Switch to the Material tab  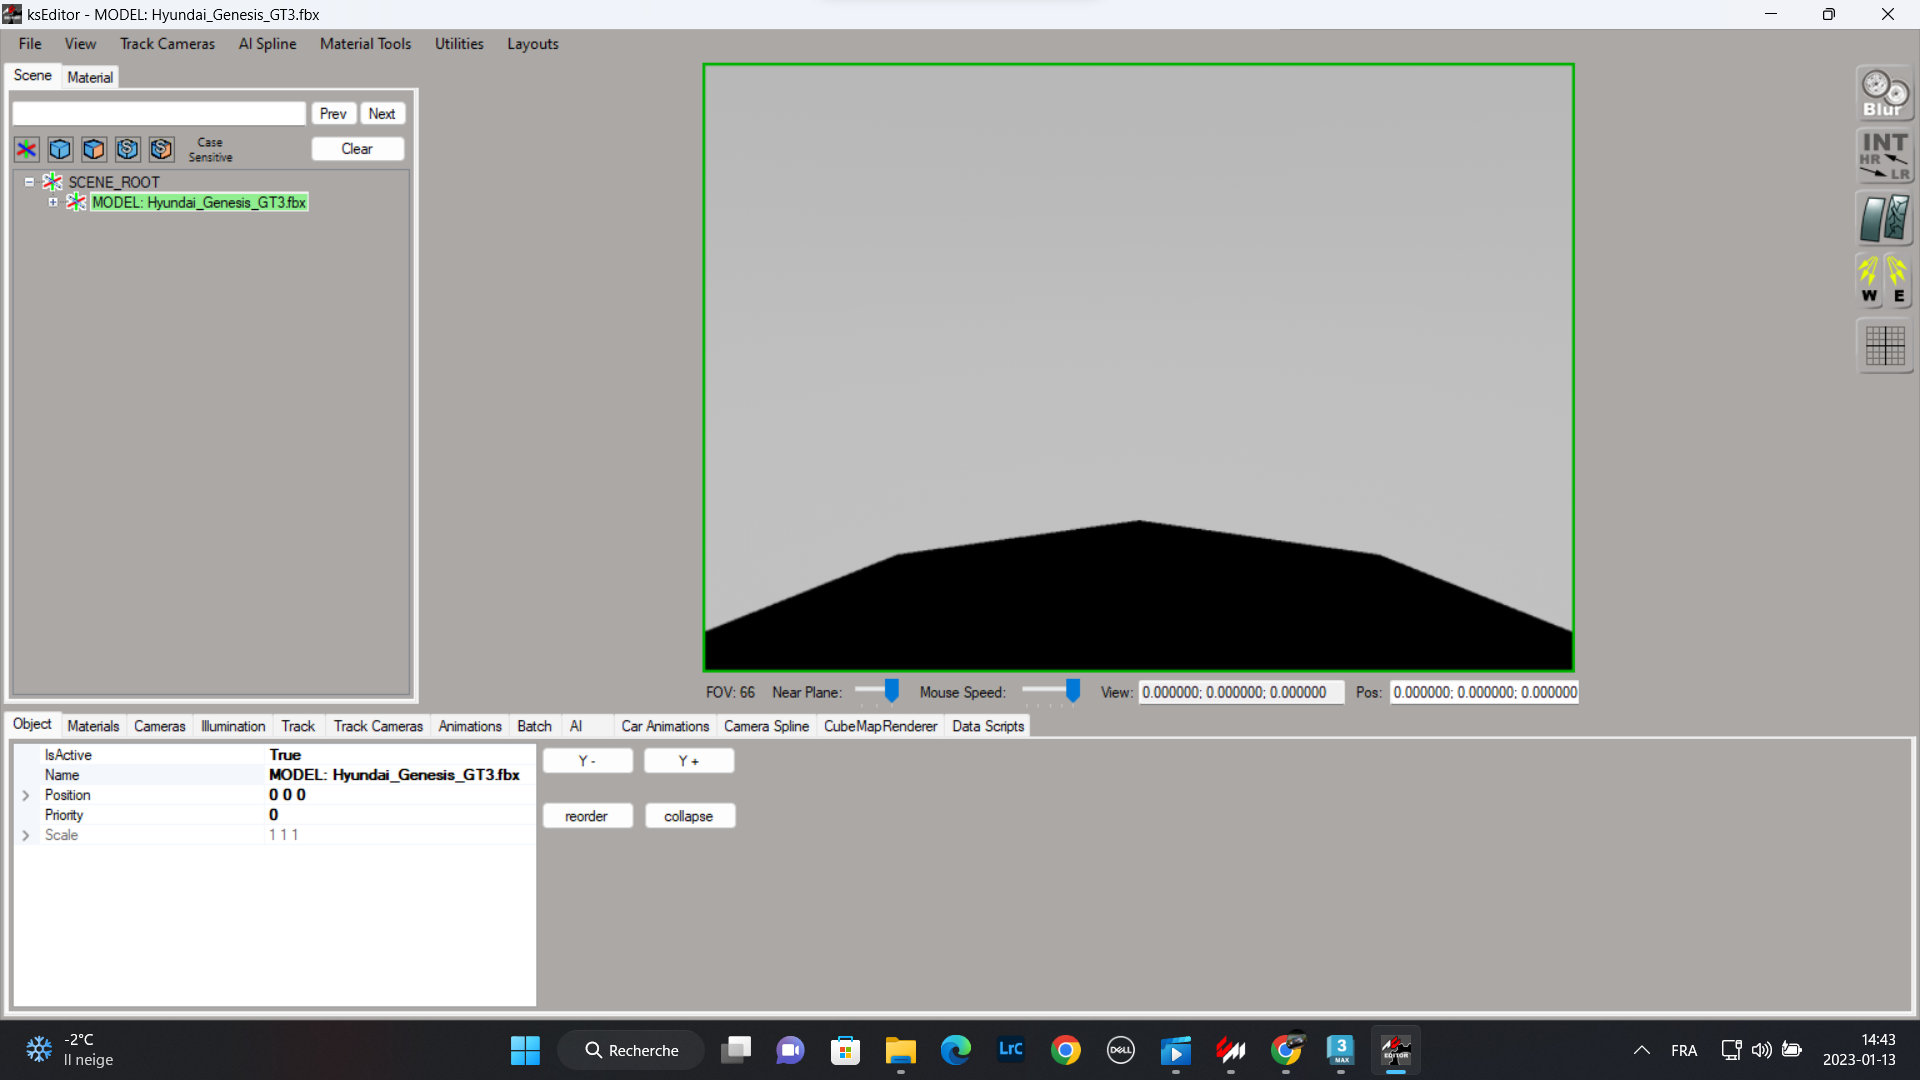tap(90, 76)
